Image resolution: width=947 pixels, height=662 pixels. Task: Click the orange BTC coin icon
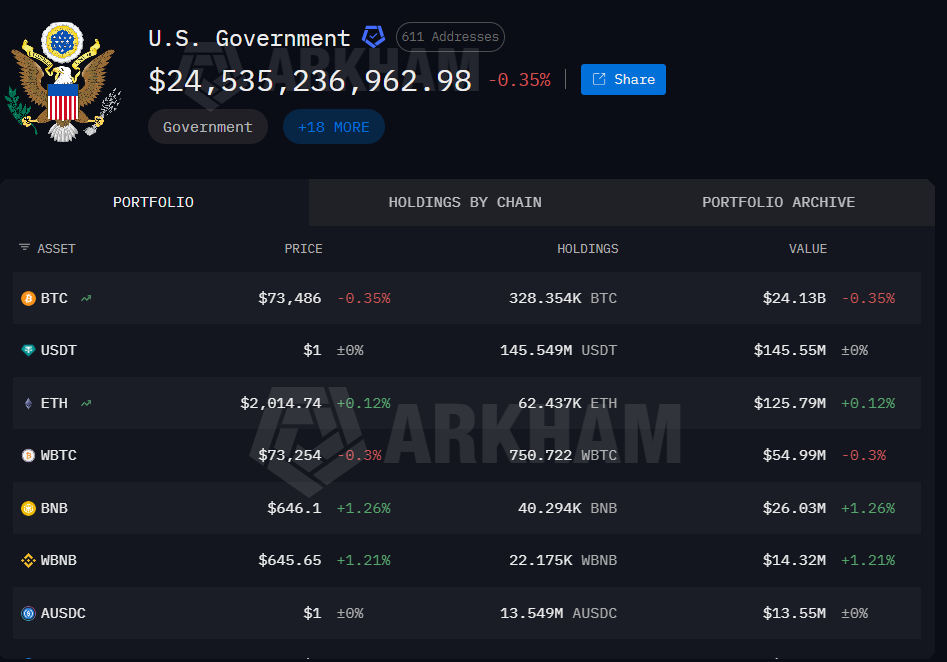[28, 298]
